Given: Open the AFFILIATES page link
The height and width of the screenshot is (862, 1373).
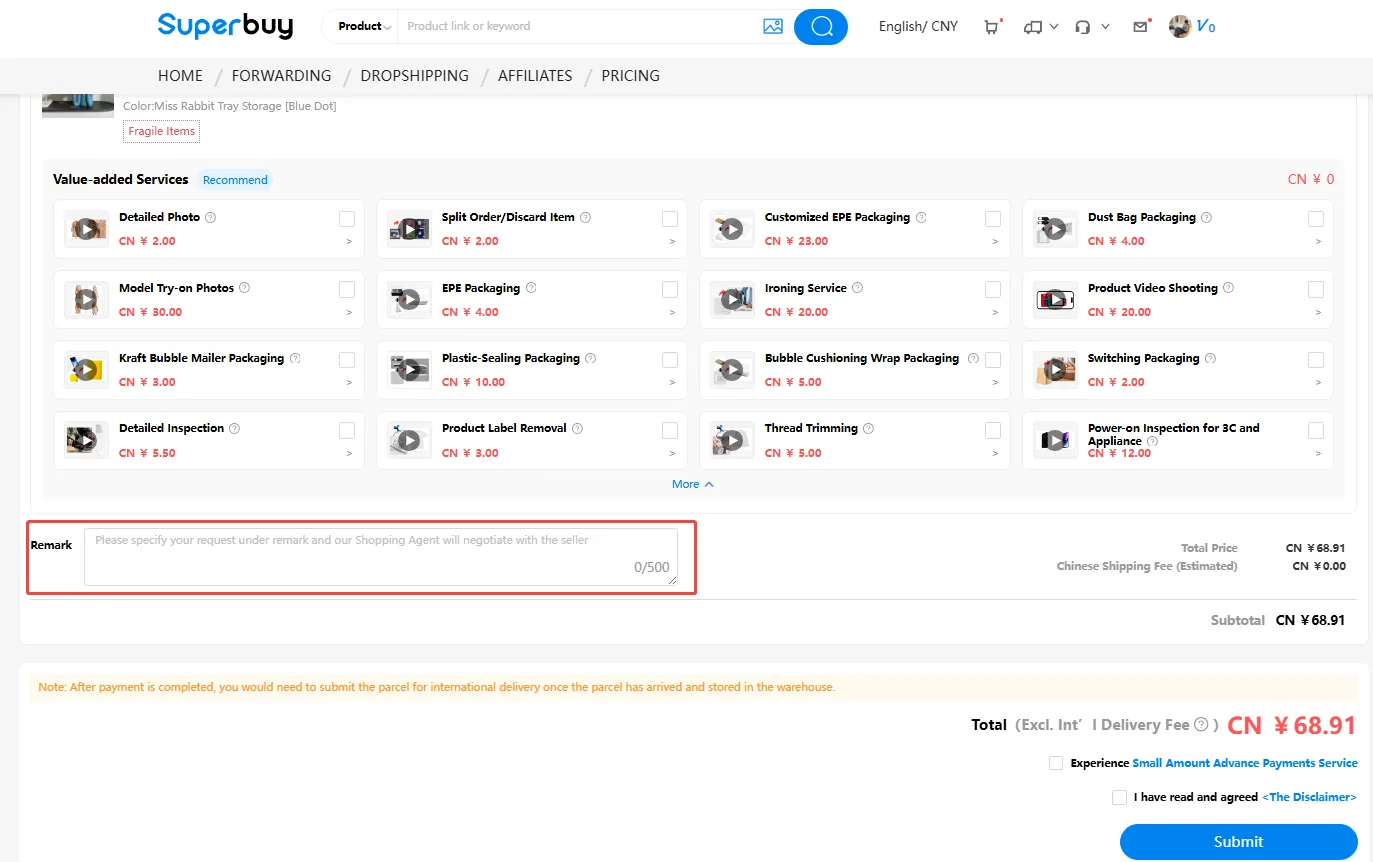Looking at the screenshot, I should point(535,76).
